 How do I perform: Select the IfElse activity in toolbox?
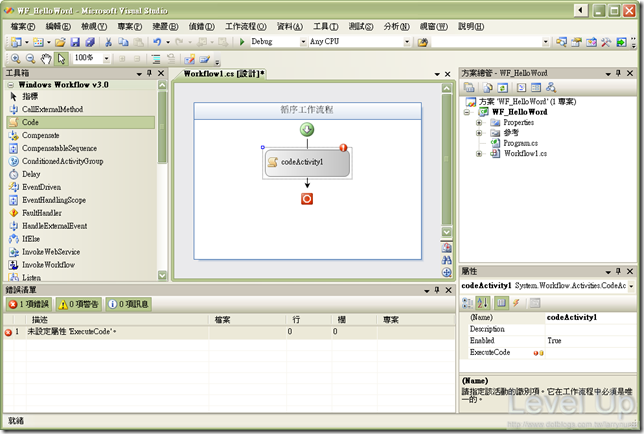[81, 239]
